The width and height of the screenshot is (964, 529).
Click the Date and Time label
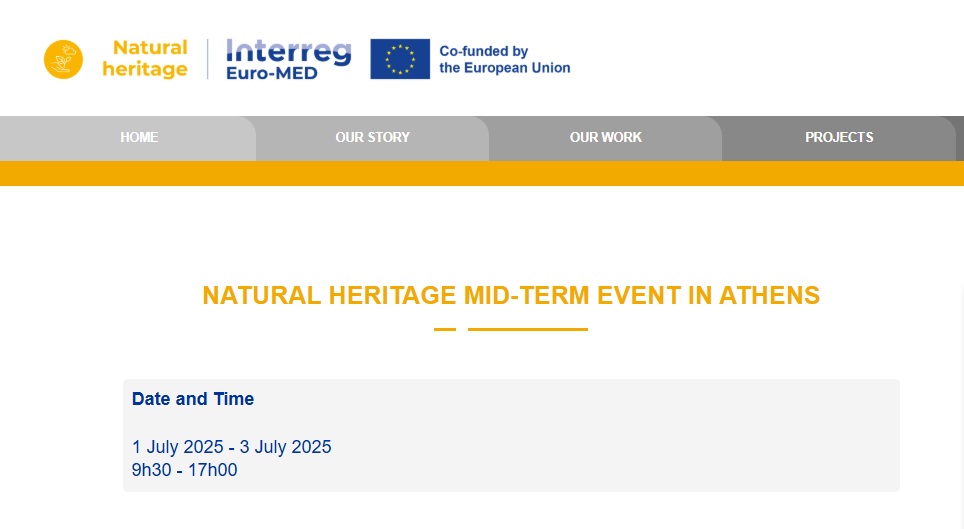(x=193, y=399)
